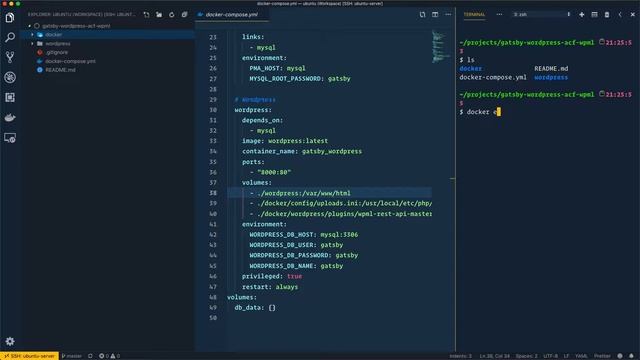This screenshot has height=360, width=640.
Task: Kill the terminal with trash icon
Action: [607, 15]
